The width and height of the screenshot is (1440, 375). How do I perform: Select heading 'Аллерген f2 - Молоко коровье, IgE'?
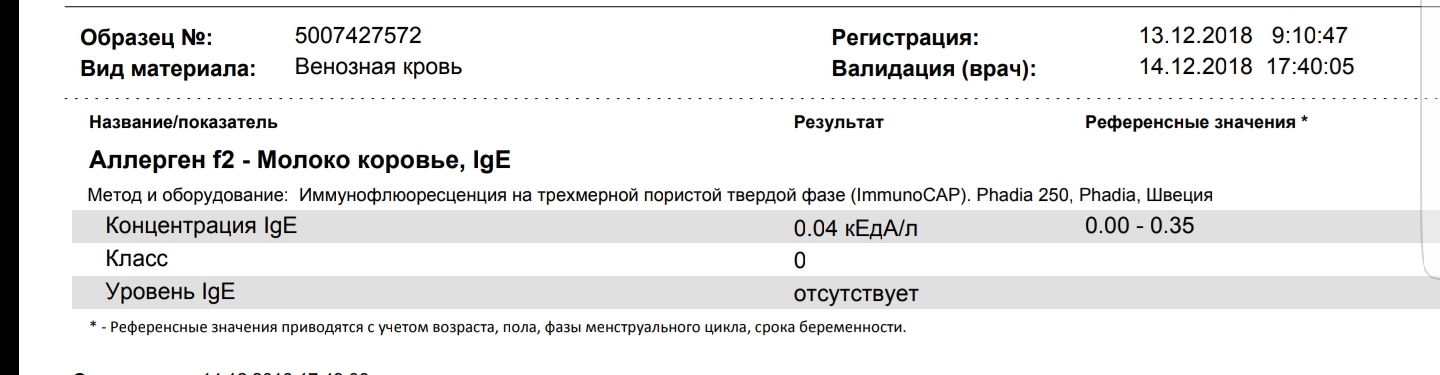click(301, 158)
